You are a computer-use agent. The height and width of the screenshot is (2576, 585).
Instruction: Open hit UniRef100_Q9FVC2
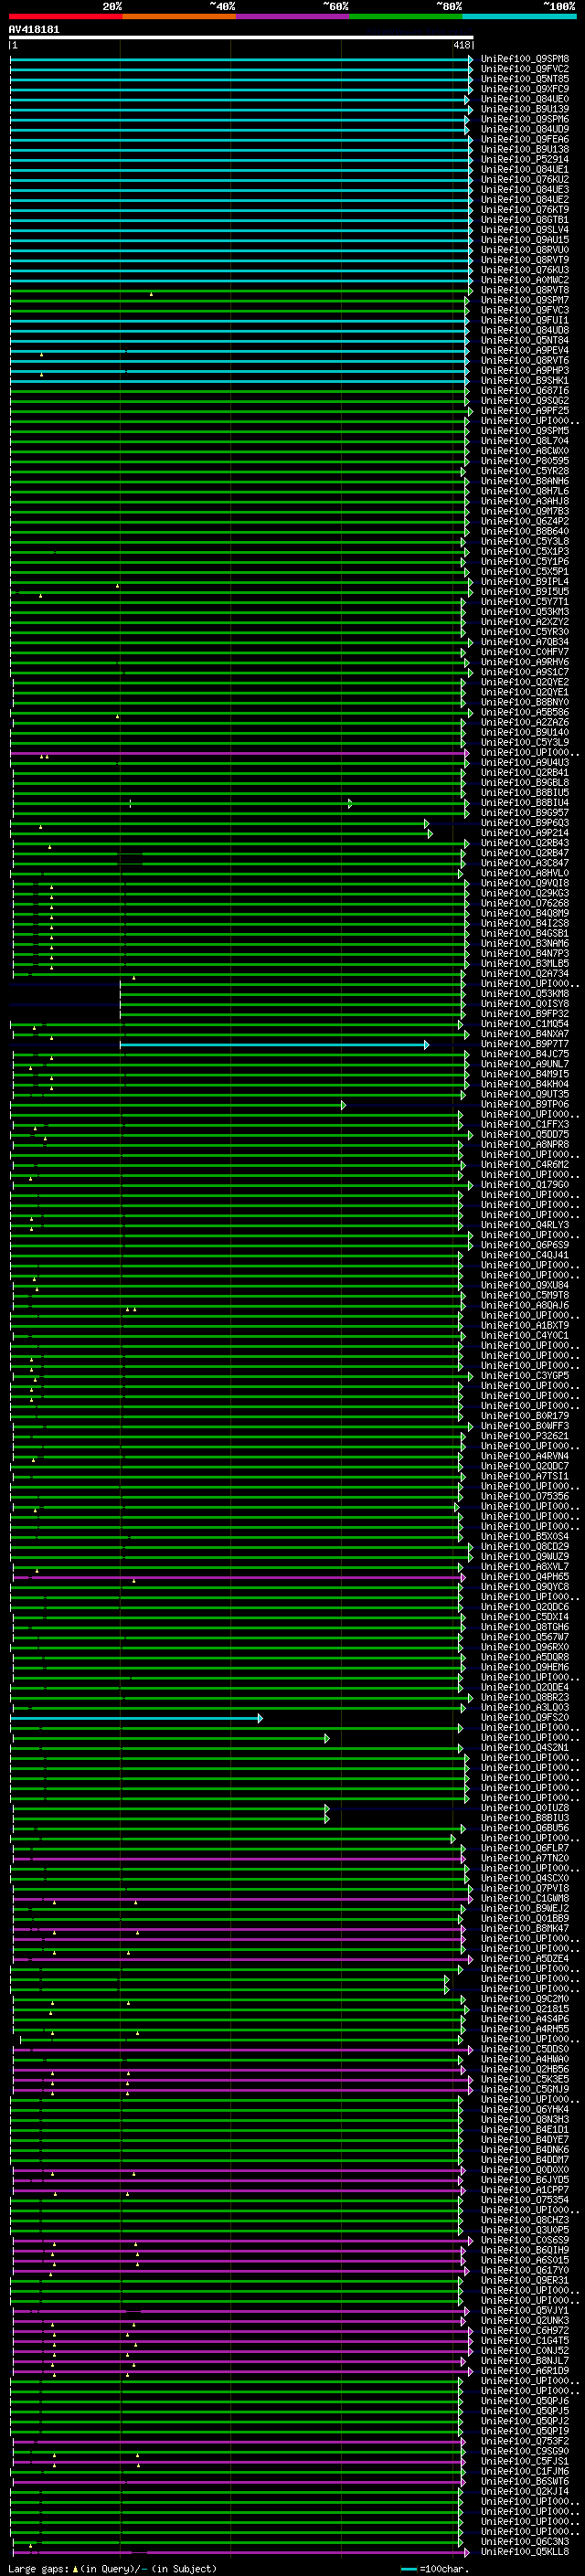pyautogui.click(x=525, y=69)
